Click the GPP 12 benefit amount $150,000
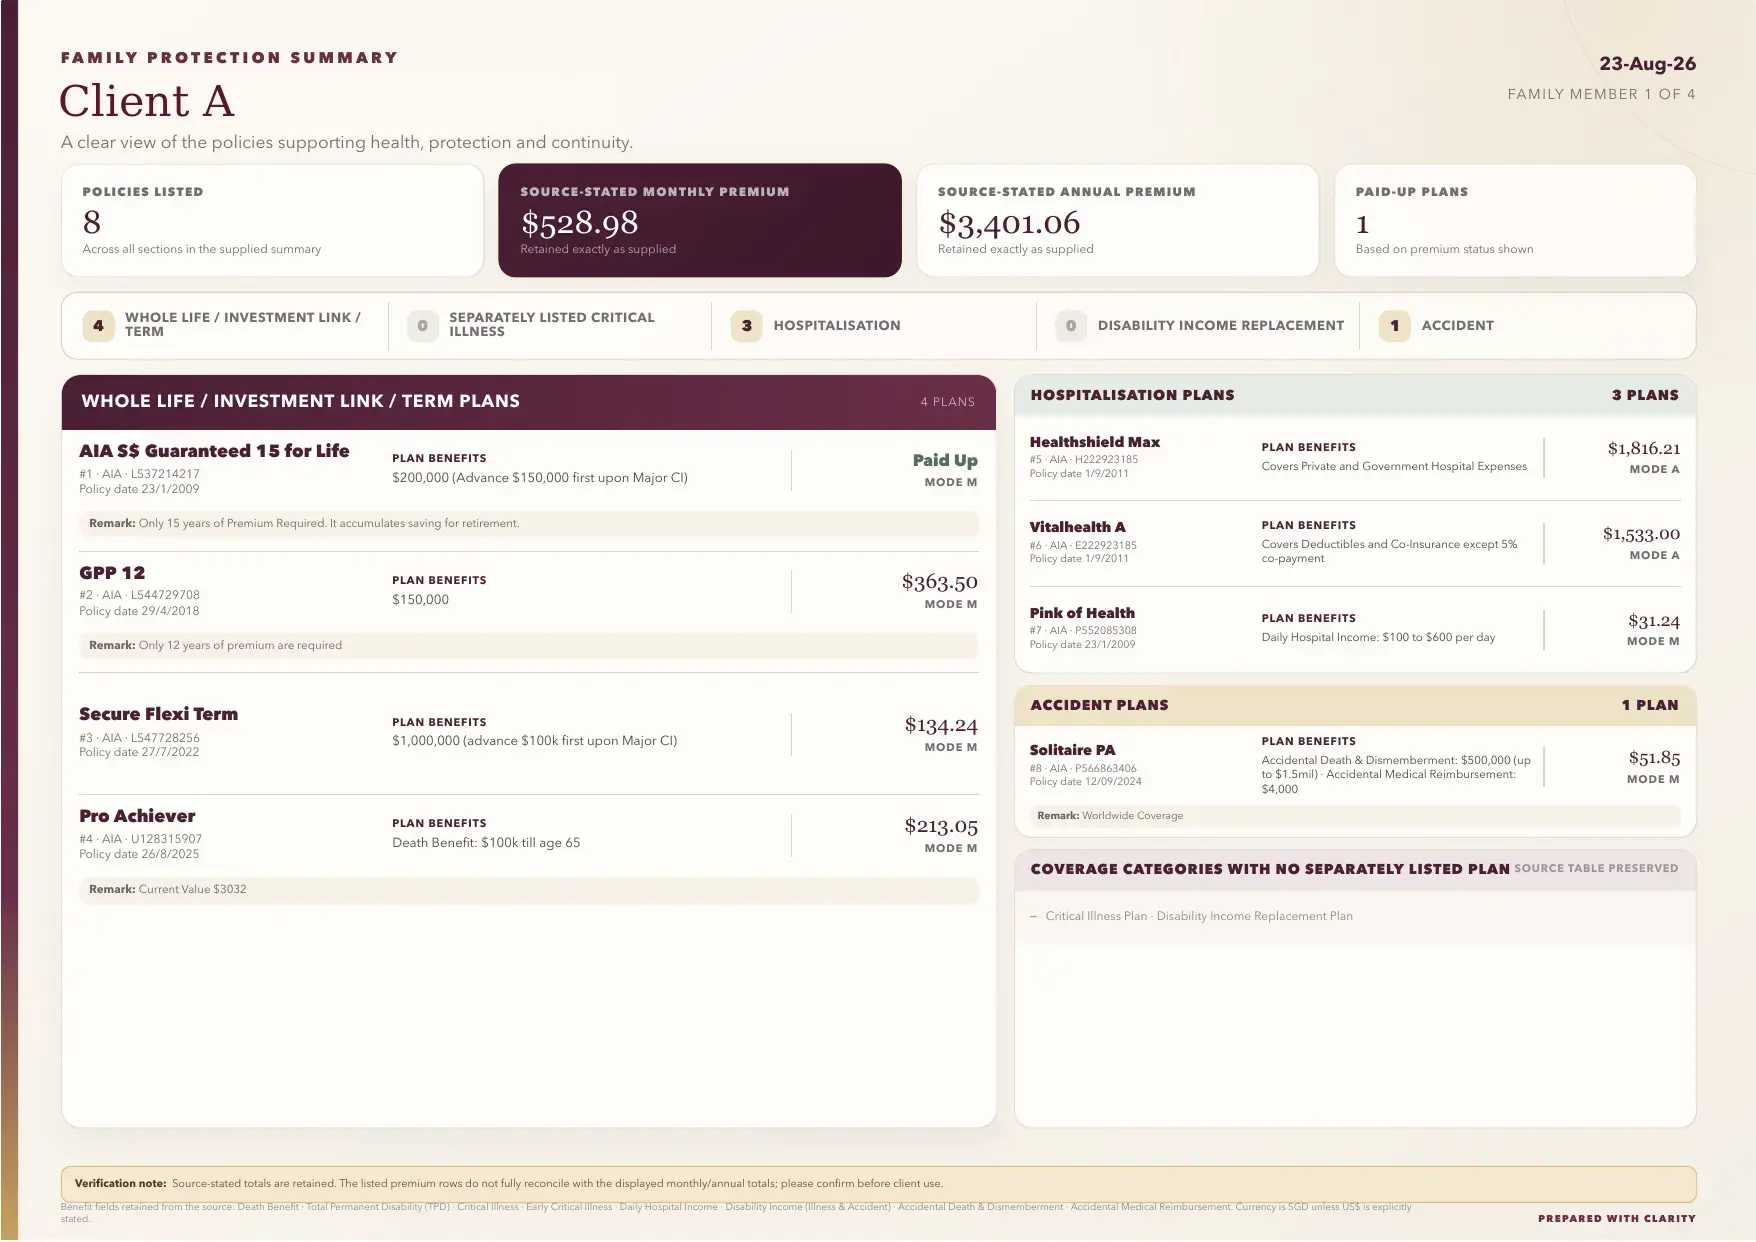 tap(420, 600)
